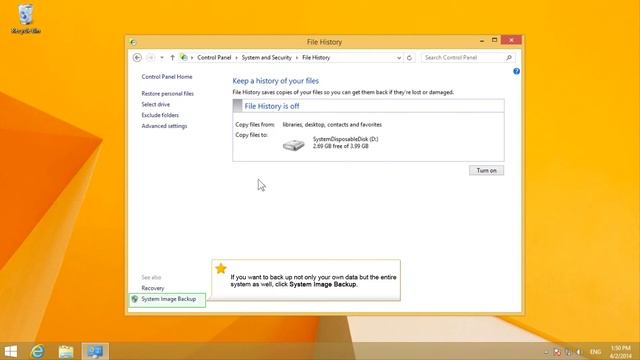Viewport: 640px width, 360px height.
Task: Click the File History window title icon
Action: click(x=133, y=42)
